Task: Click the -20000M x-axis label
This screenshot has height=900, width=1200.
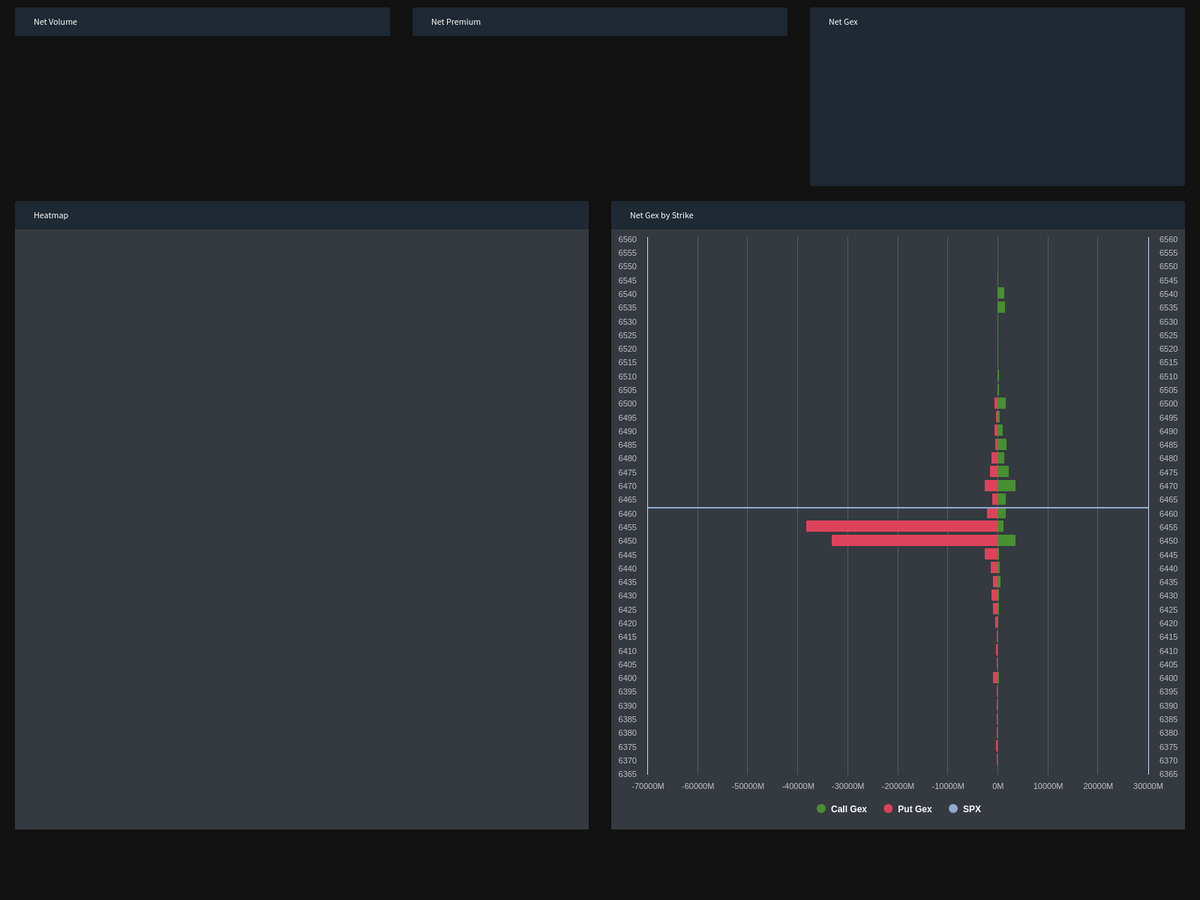Action: pos(898,786)
